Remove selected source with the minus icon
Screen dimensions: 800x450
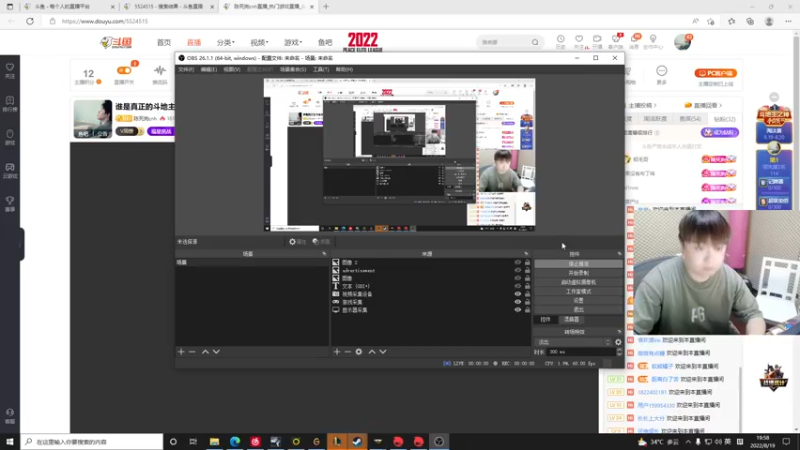point(347,352)
